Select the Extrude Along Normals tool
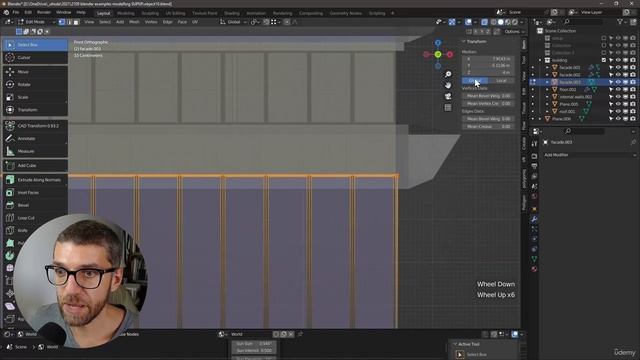 (35, 180)
